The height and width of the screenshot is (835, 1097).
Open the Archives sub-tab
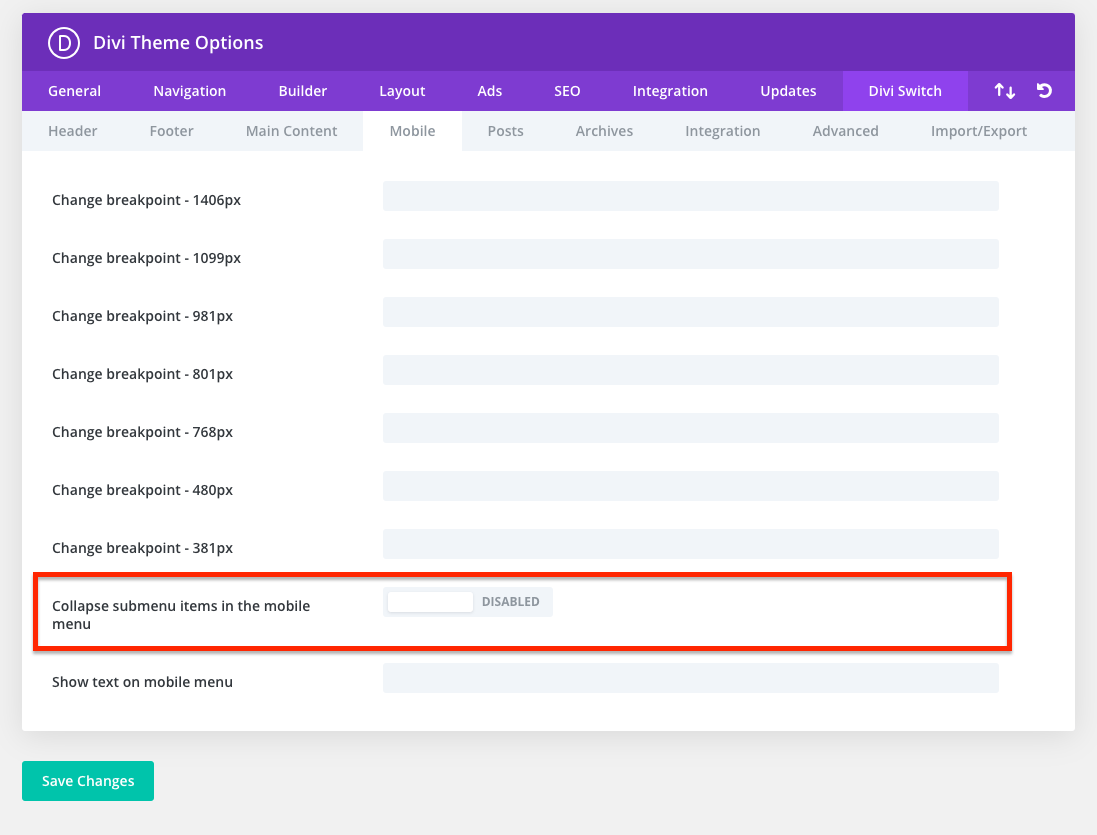click(604, 131)
